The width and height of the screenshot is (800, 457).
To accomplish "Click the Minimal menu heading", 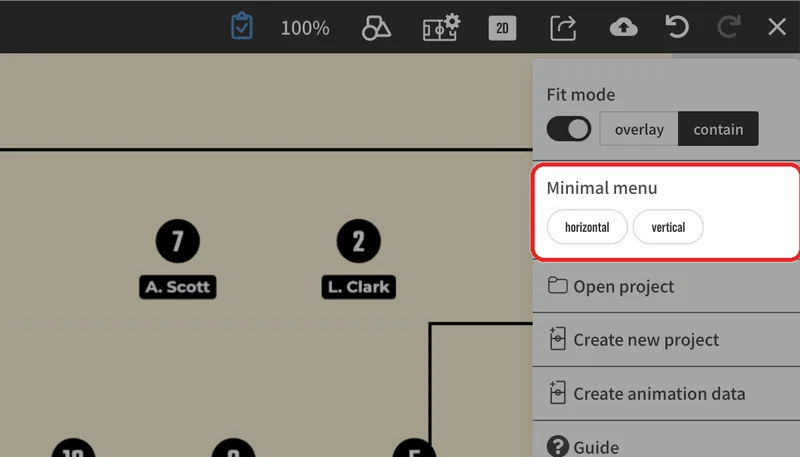I will point(602,188).
